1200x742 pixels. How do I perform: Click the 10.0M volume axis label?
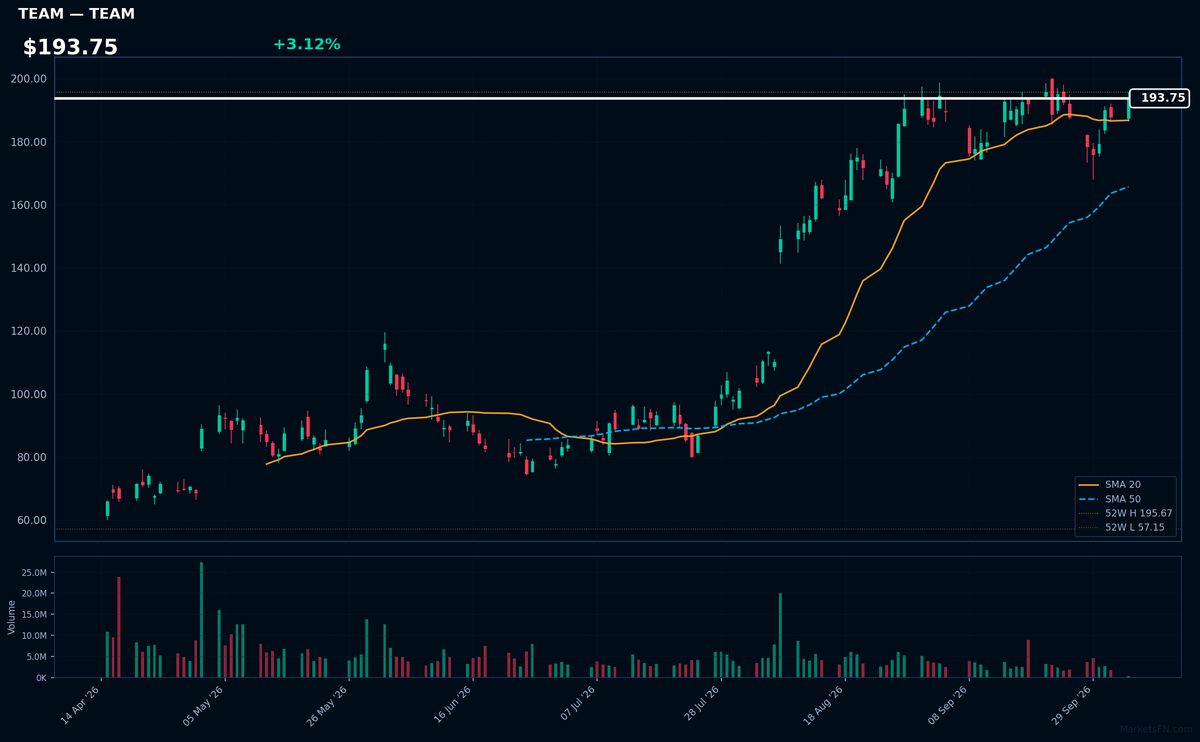(33, 636)
